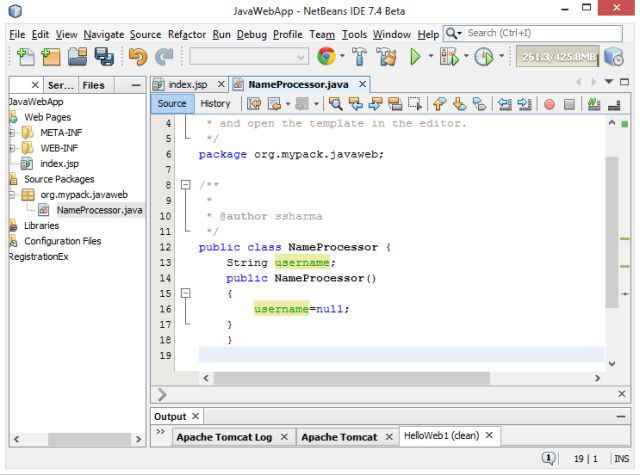
Task: Click the Comment lines icon
Action: coord(594,104)
